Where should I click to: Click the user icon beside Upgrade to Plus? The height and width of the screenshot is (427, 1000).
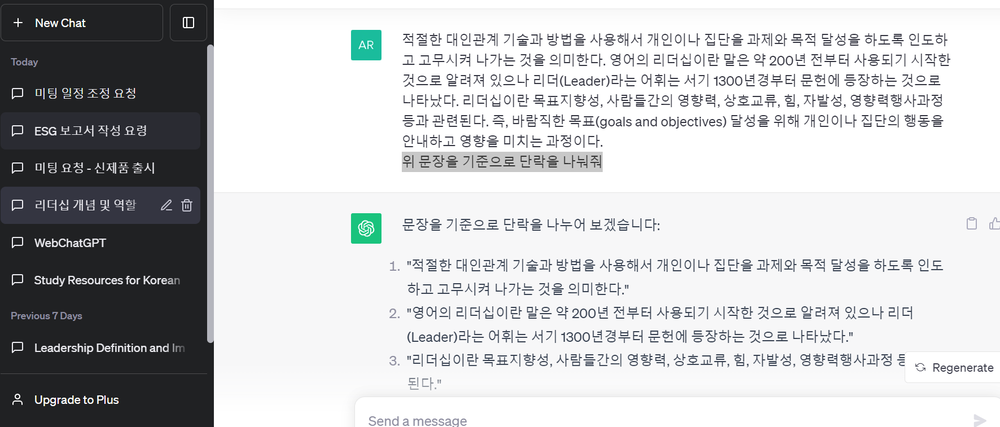coord(18,400)
